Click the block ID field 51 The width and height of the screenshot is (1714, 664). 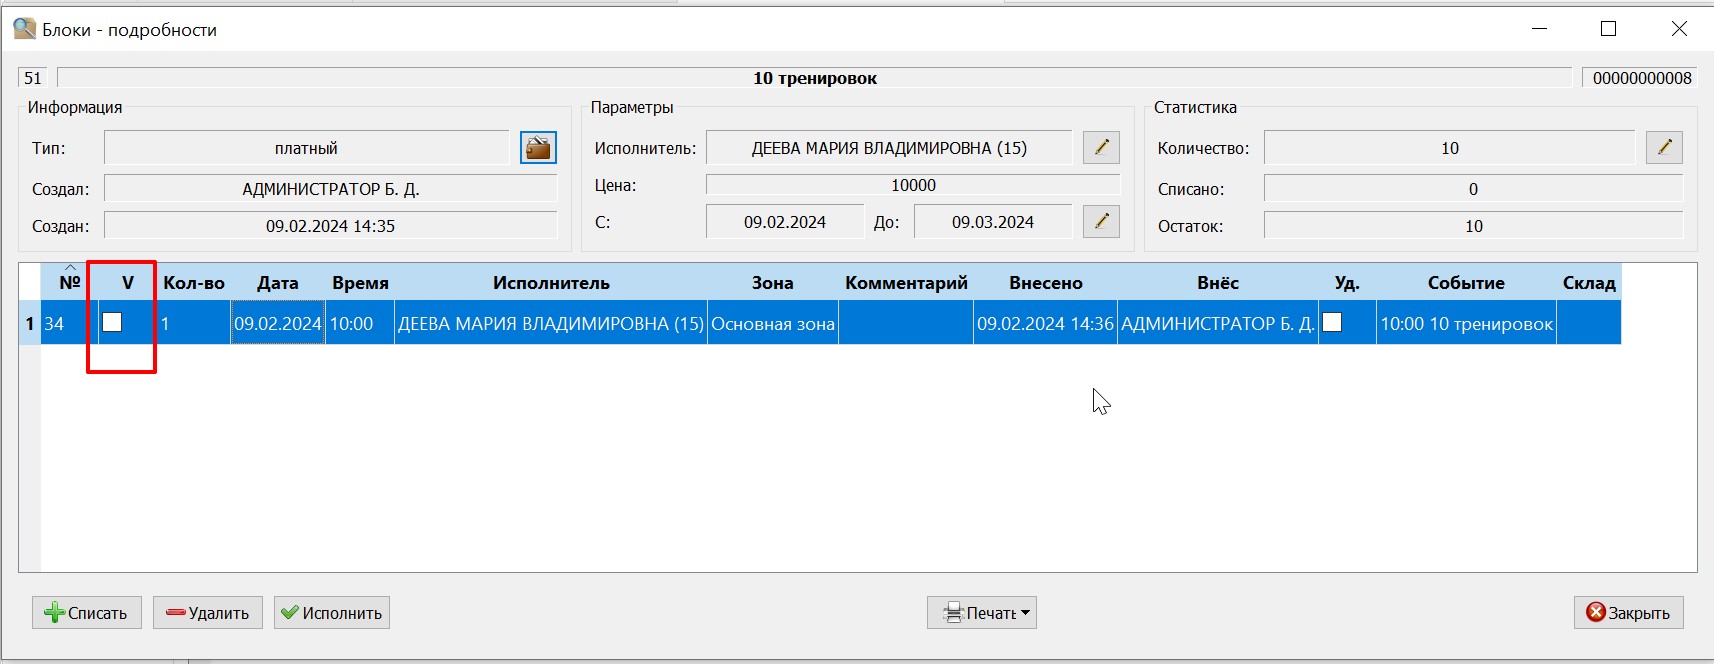(33, 78)
